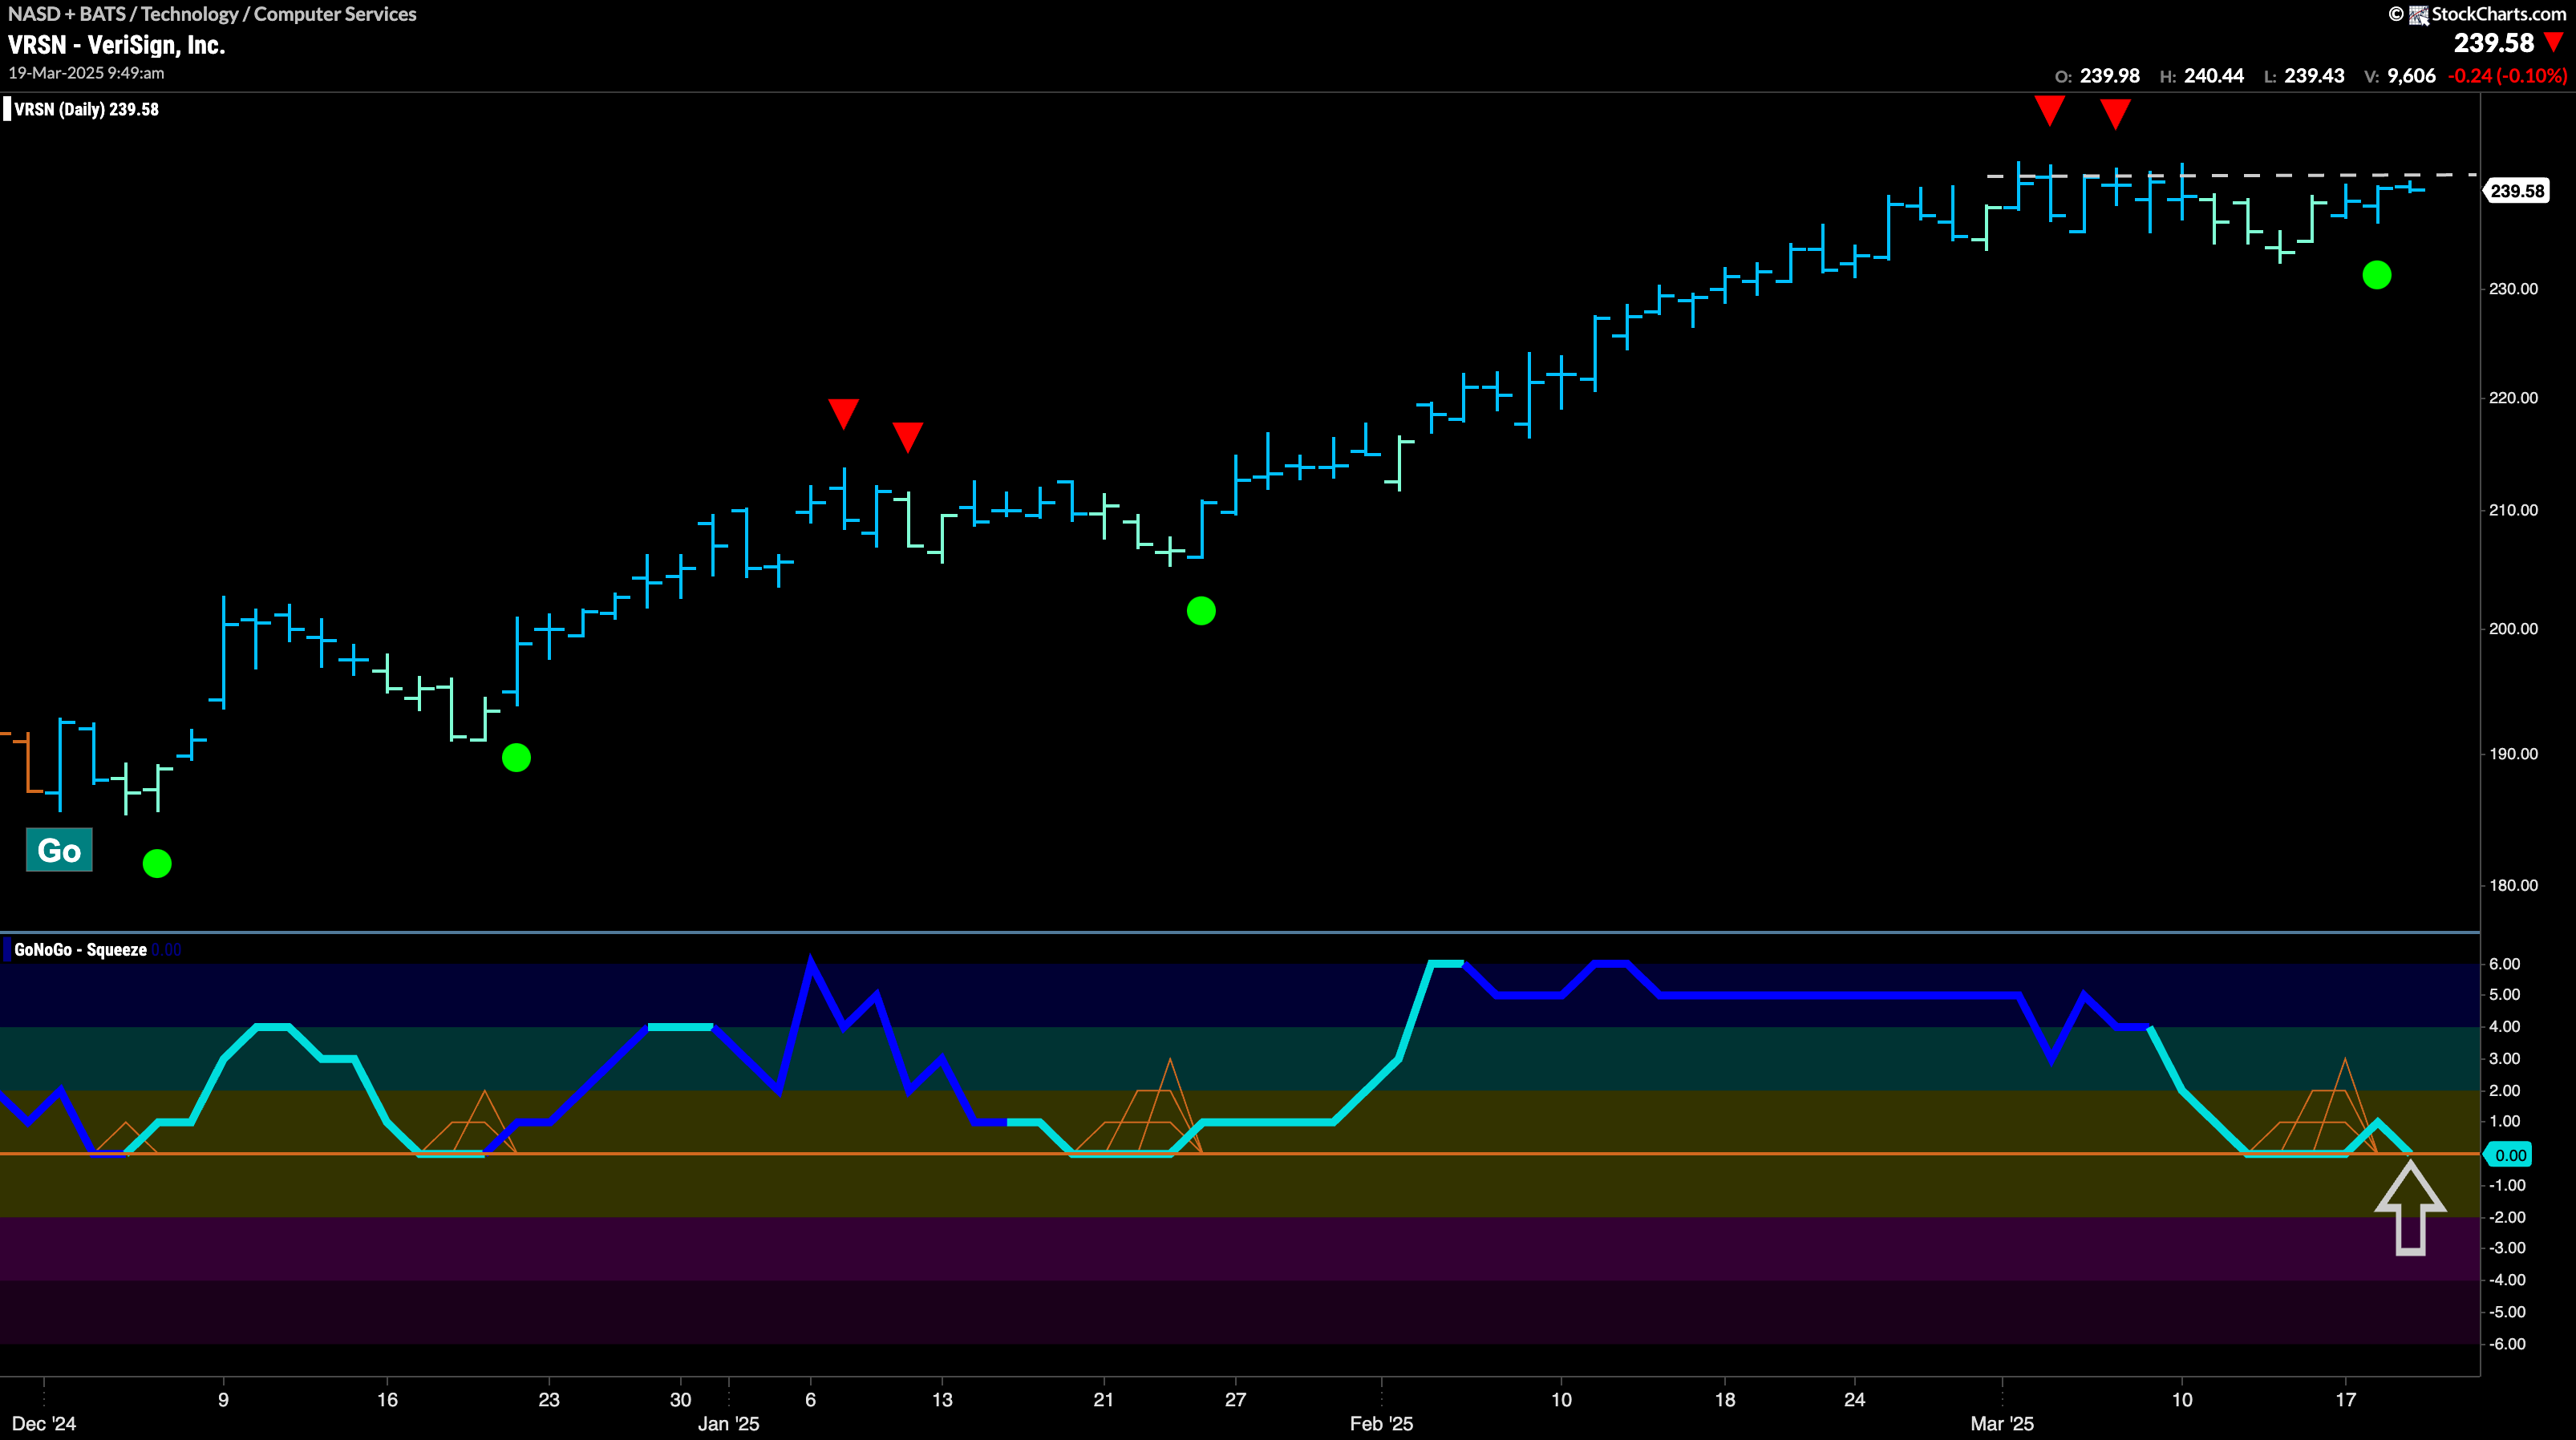Click the 17 date label in March

click(2345, 1400)
